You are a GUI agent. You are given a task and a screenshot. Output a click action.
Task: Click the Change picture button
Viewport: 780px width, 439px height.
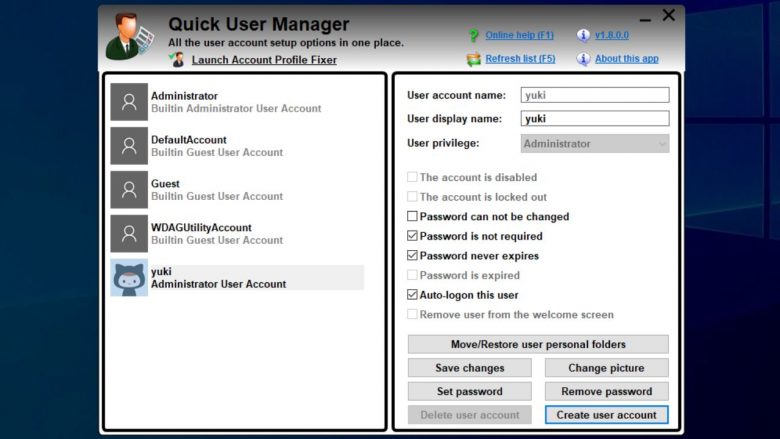tap(606, 368)
